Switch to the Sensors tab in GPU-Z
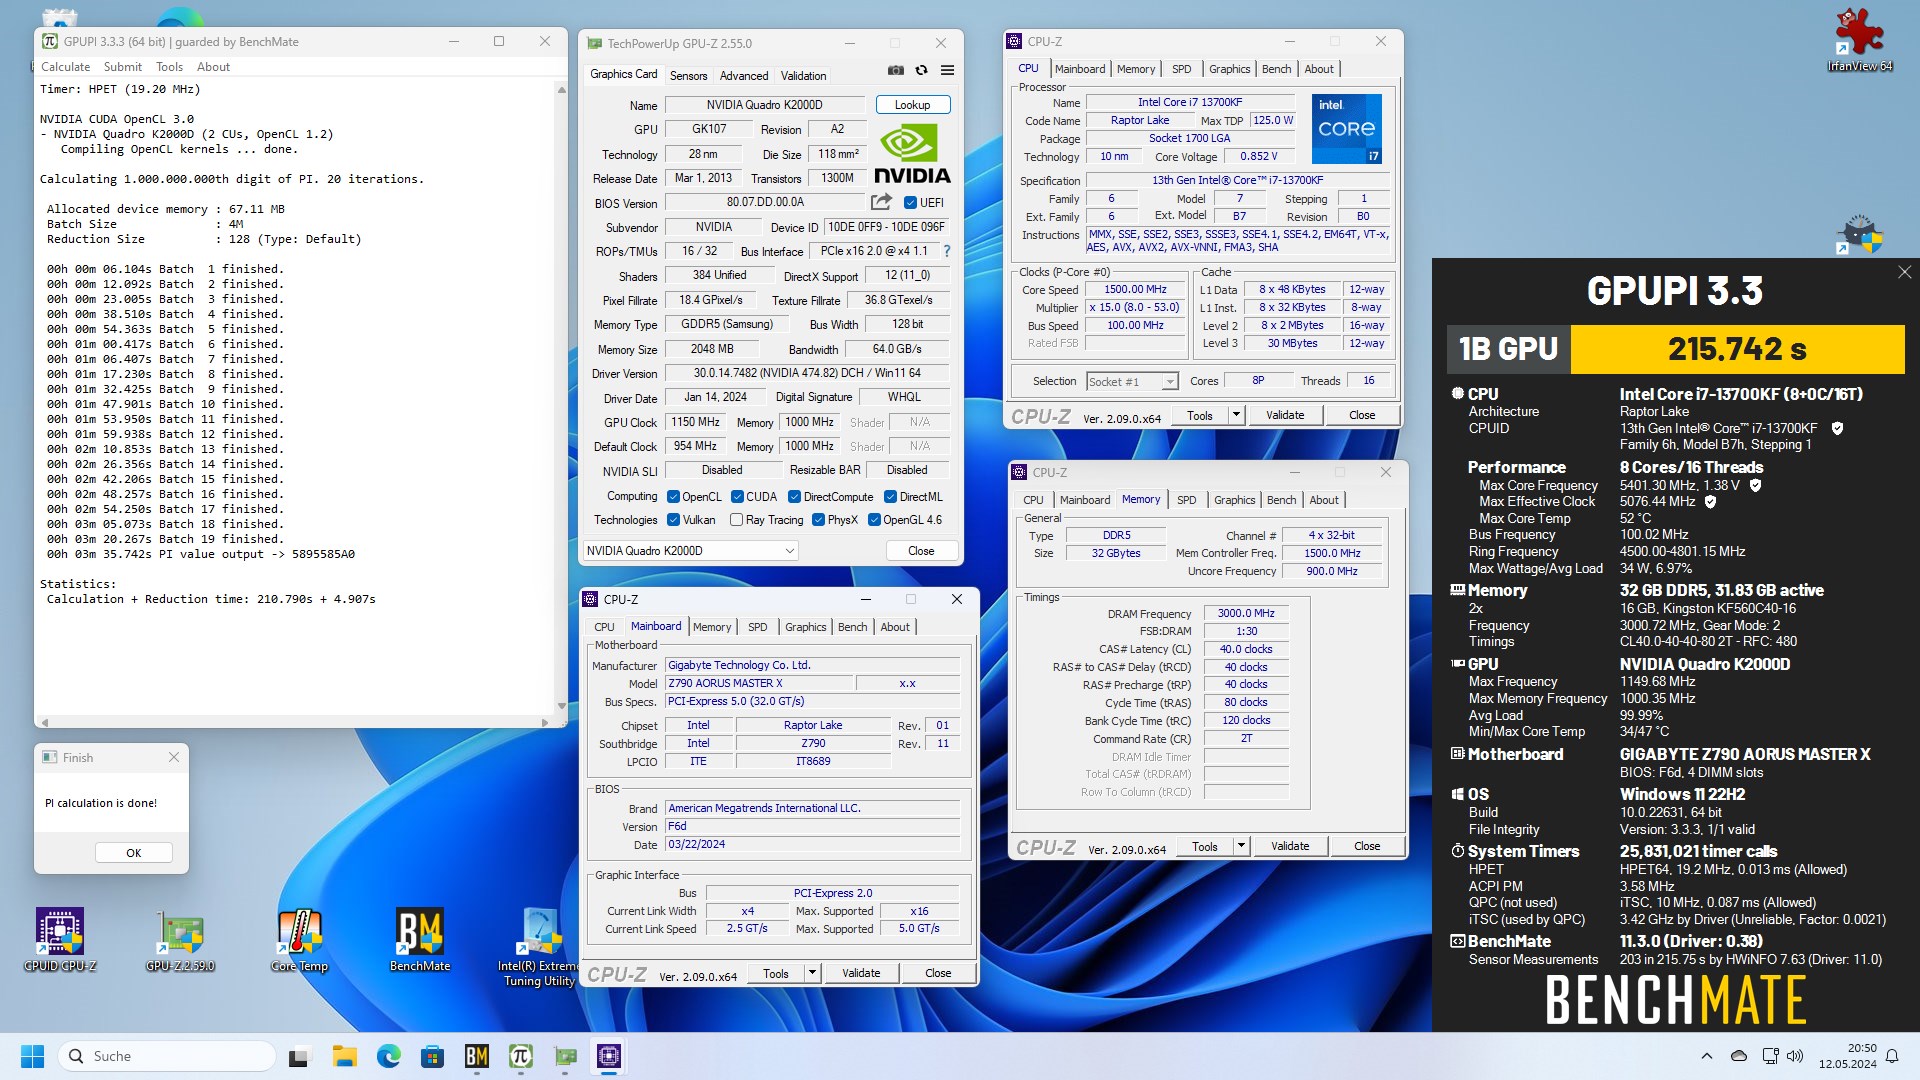Viewport: 1920px width, 1080px height. point(688,76)
